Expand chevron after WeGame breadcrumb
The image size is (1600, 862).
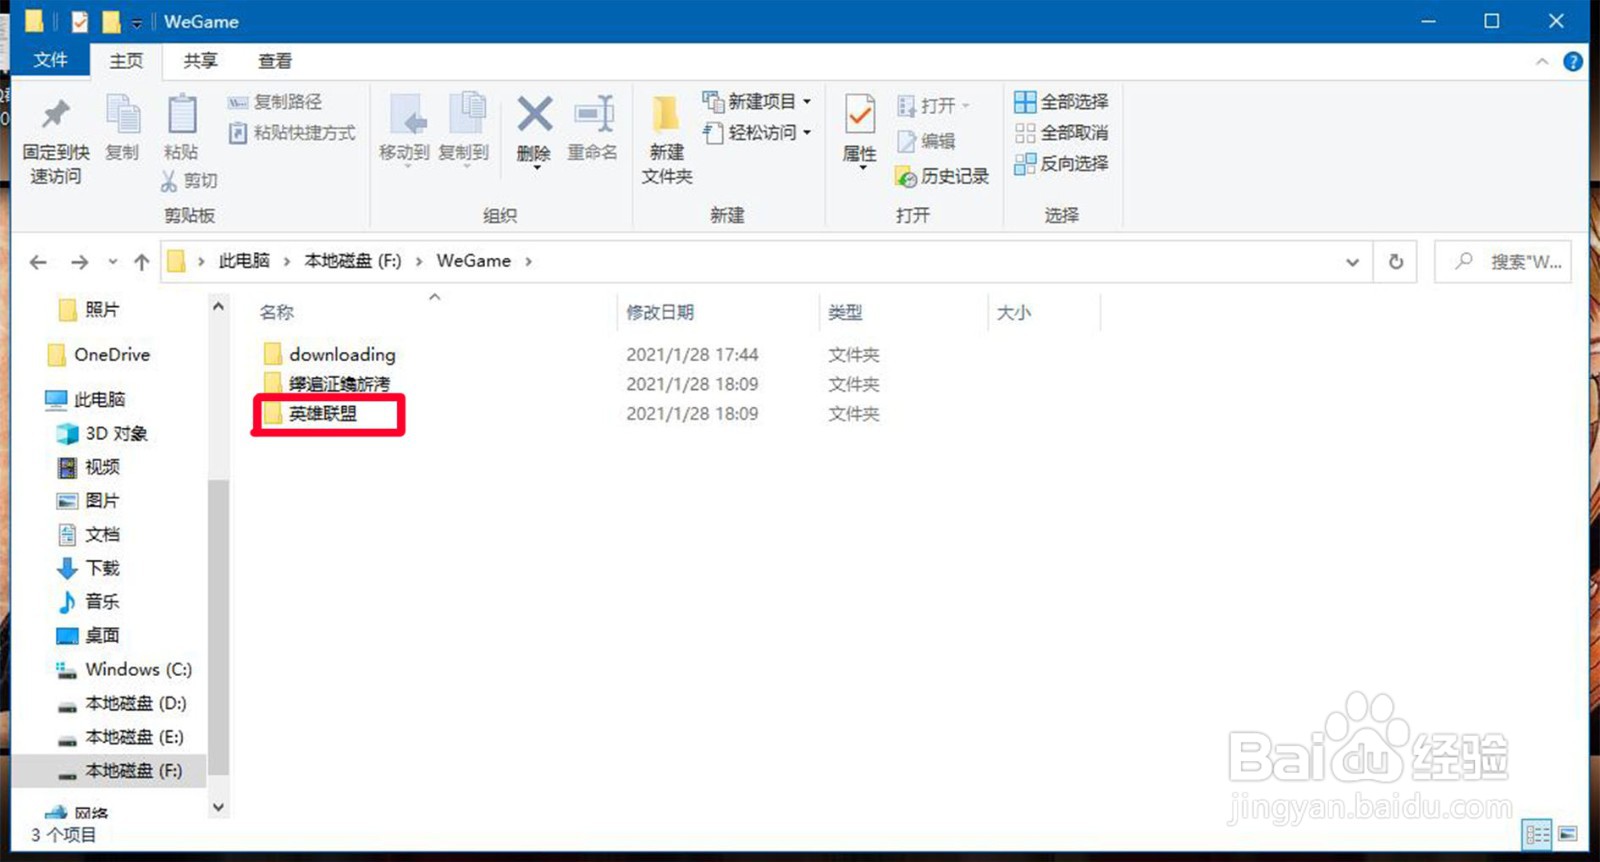coord(529,261)
